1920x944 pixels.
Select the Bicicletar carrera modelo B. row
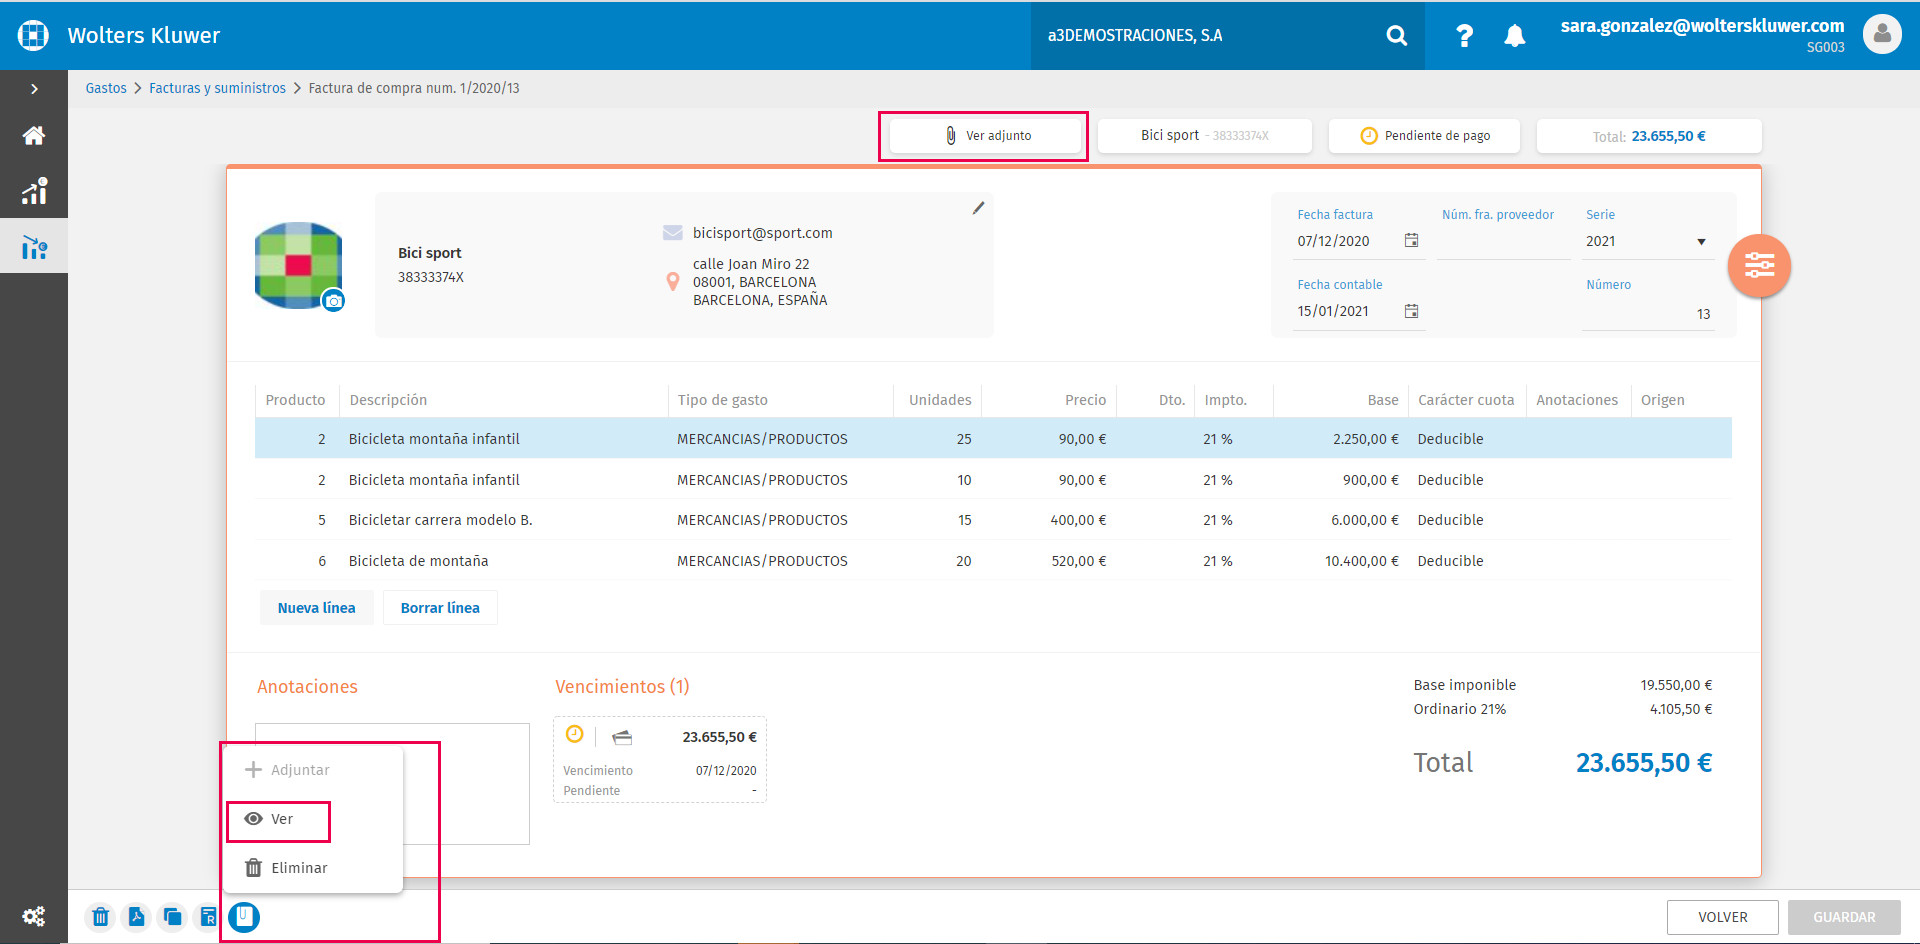click(x=993, y=520)
